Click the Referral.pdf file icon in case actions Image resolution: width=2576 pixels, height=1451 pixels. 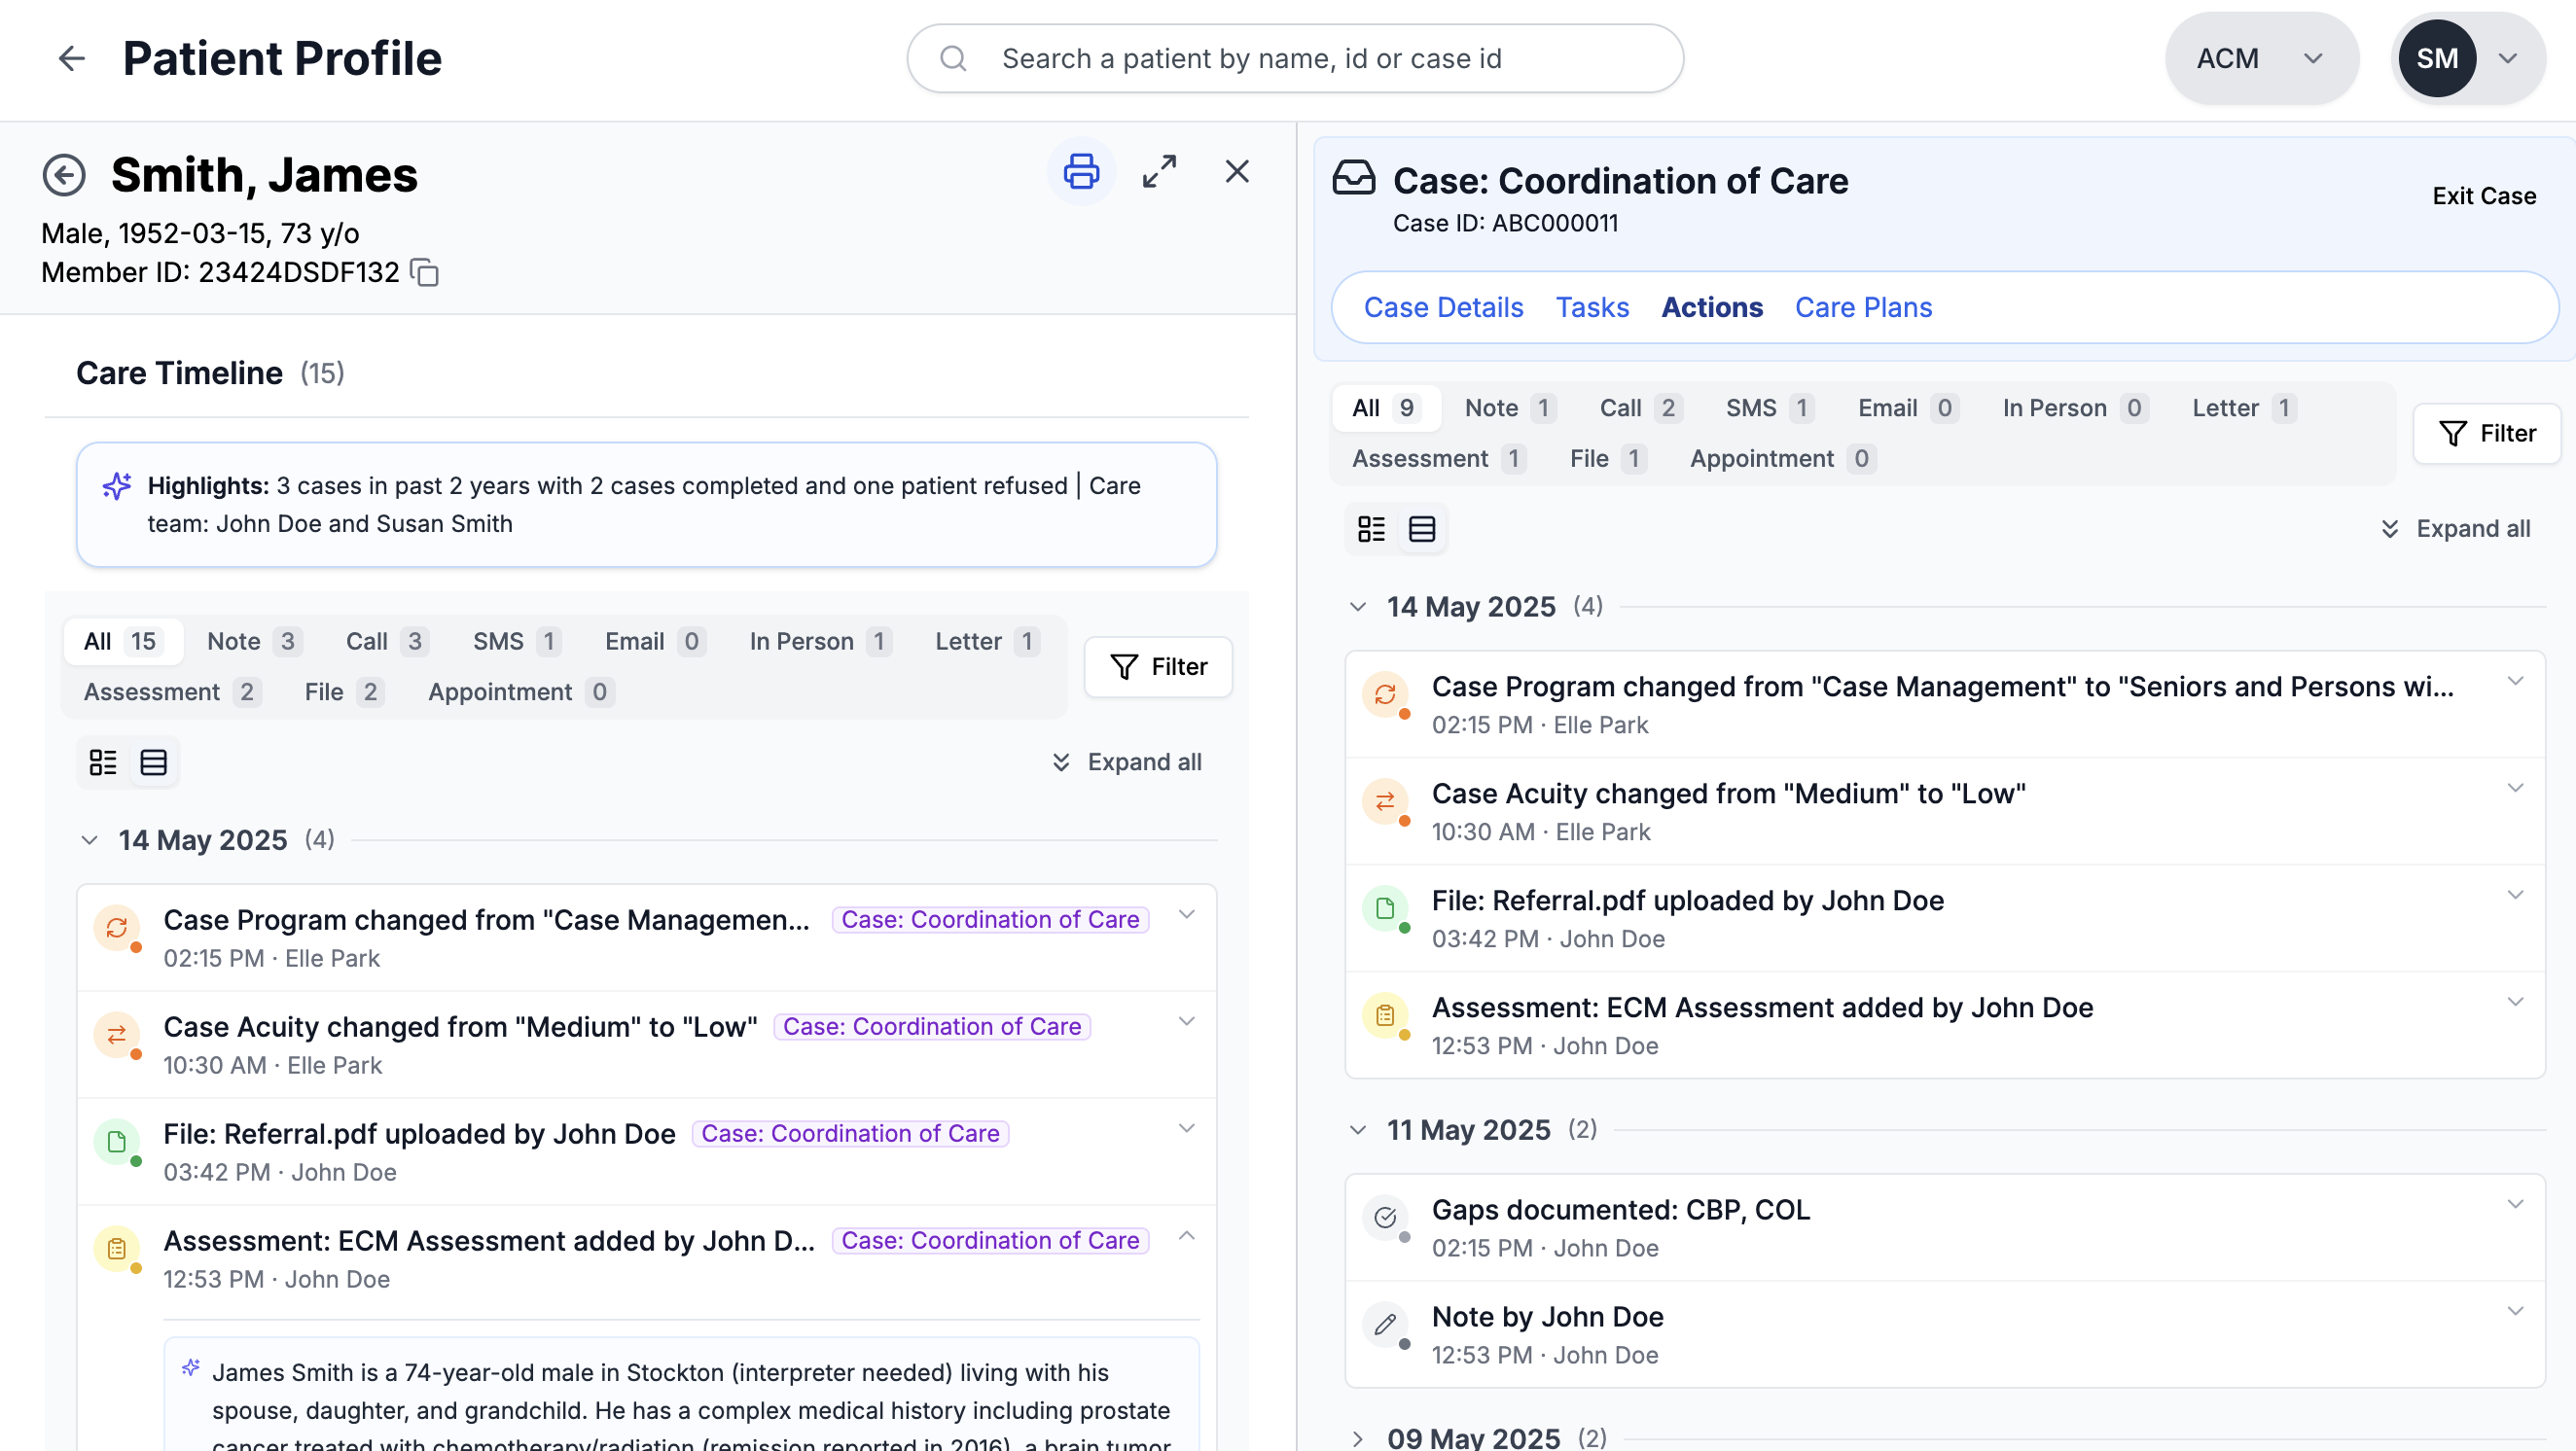click(x=1385, y=908)
